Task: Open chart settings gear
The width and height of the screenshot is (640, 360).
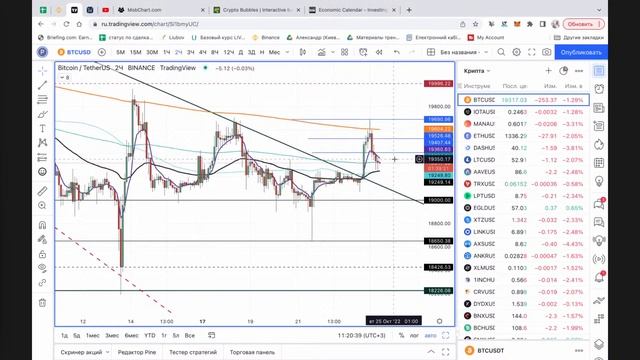Action: click(516, 52)
